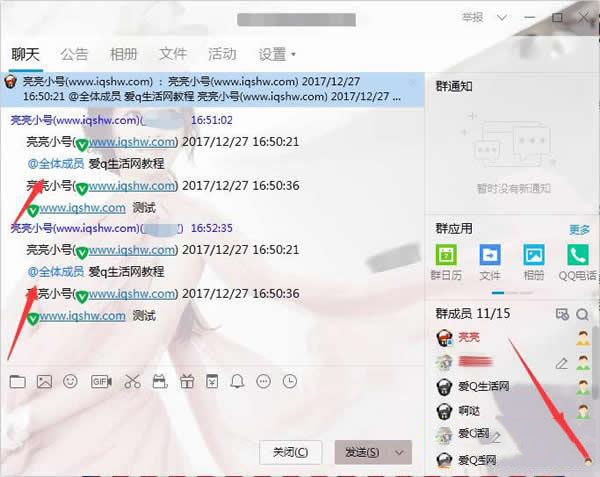The height and width of the screenshot is (477, 600).
Task: Click the 发送(S) button
Action: pos(362,453)
